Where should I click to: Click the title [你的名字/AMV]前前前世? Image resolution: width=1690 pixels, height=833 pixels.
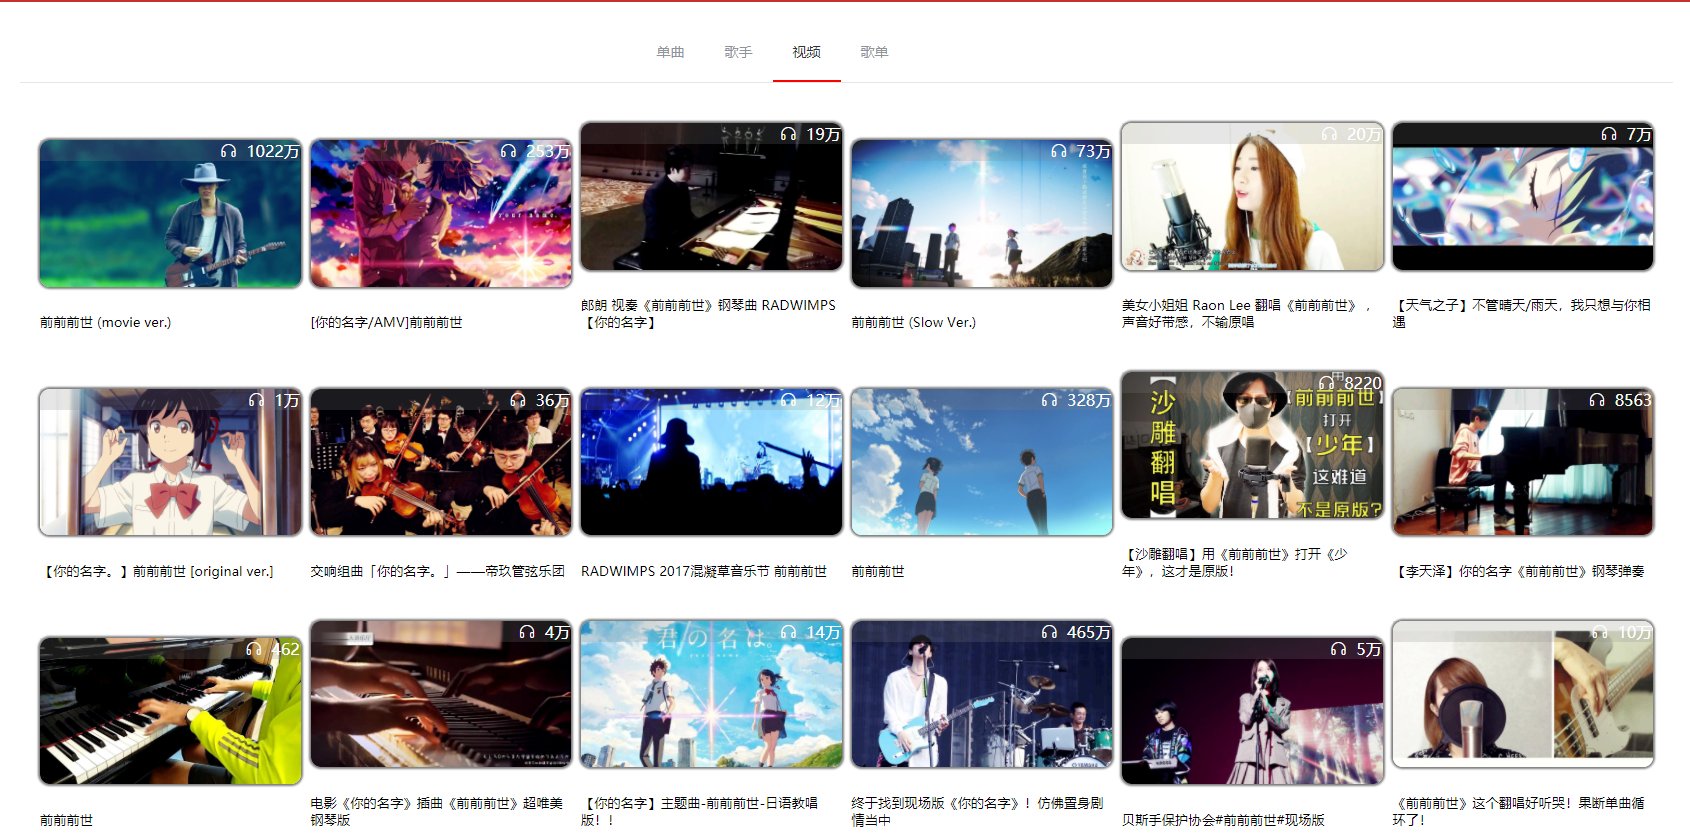386,322
